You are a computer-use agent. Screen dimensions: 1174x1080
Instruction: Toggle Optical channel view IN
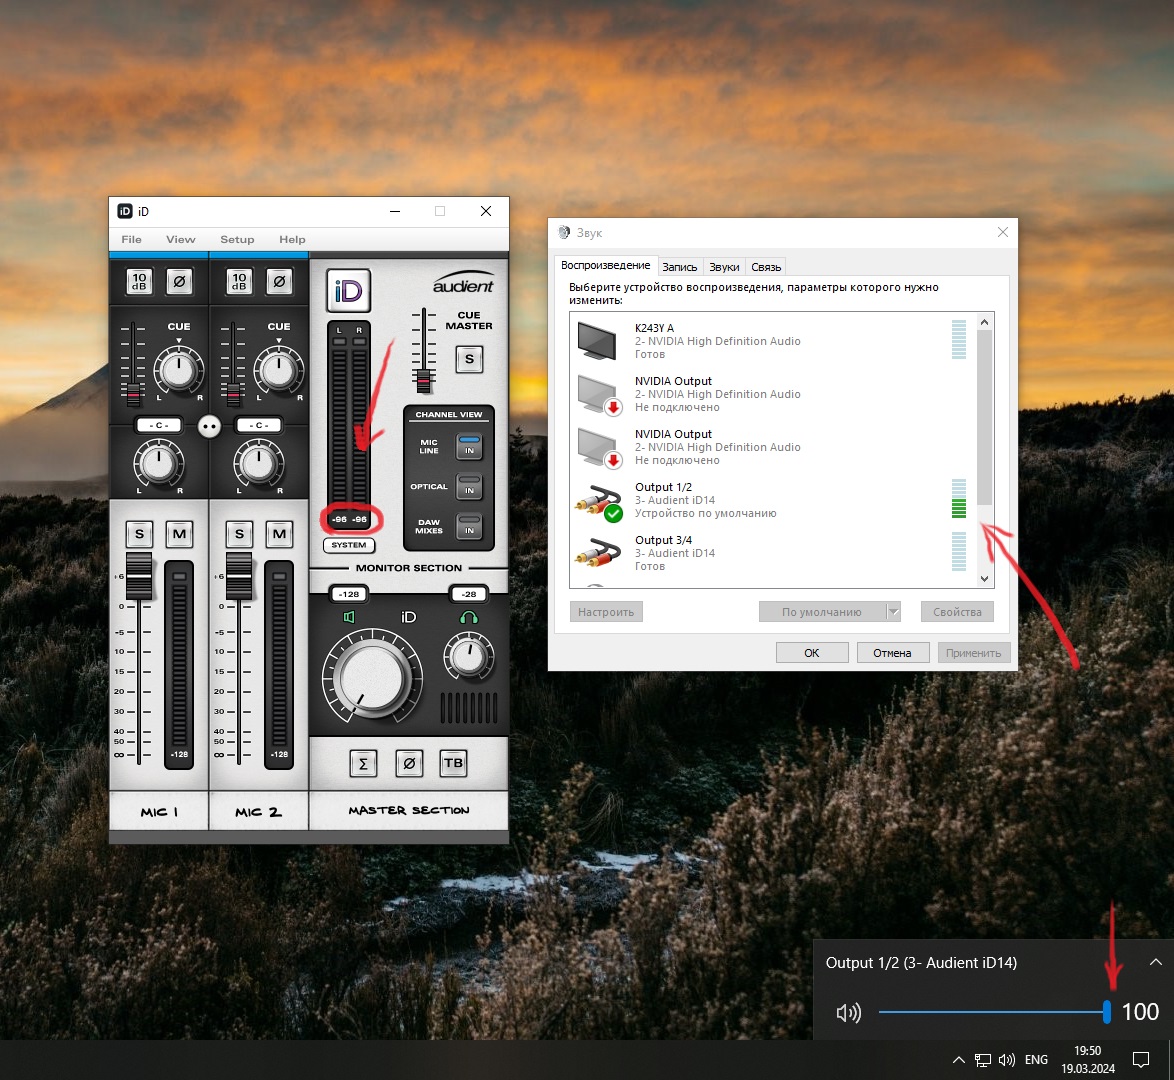469,486
